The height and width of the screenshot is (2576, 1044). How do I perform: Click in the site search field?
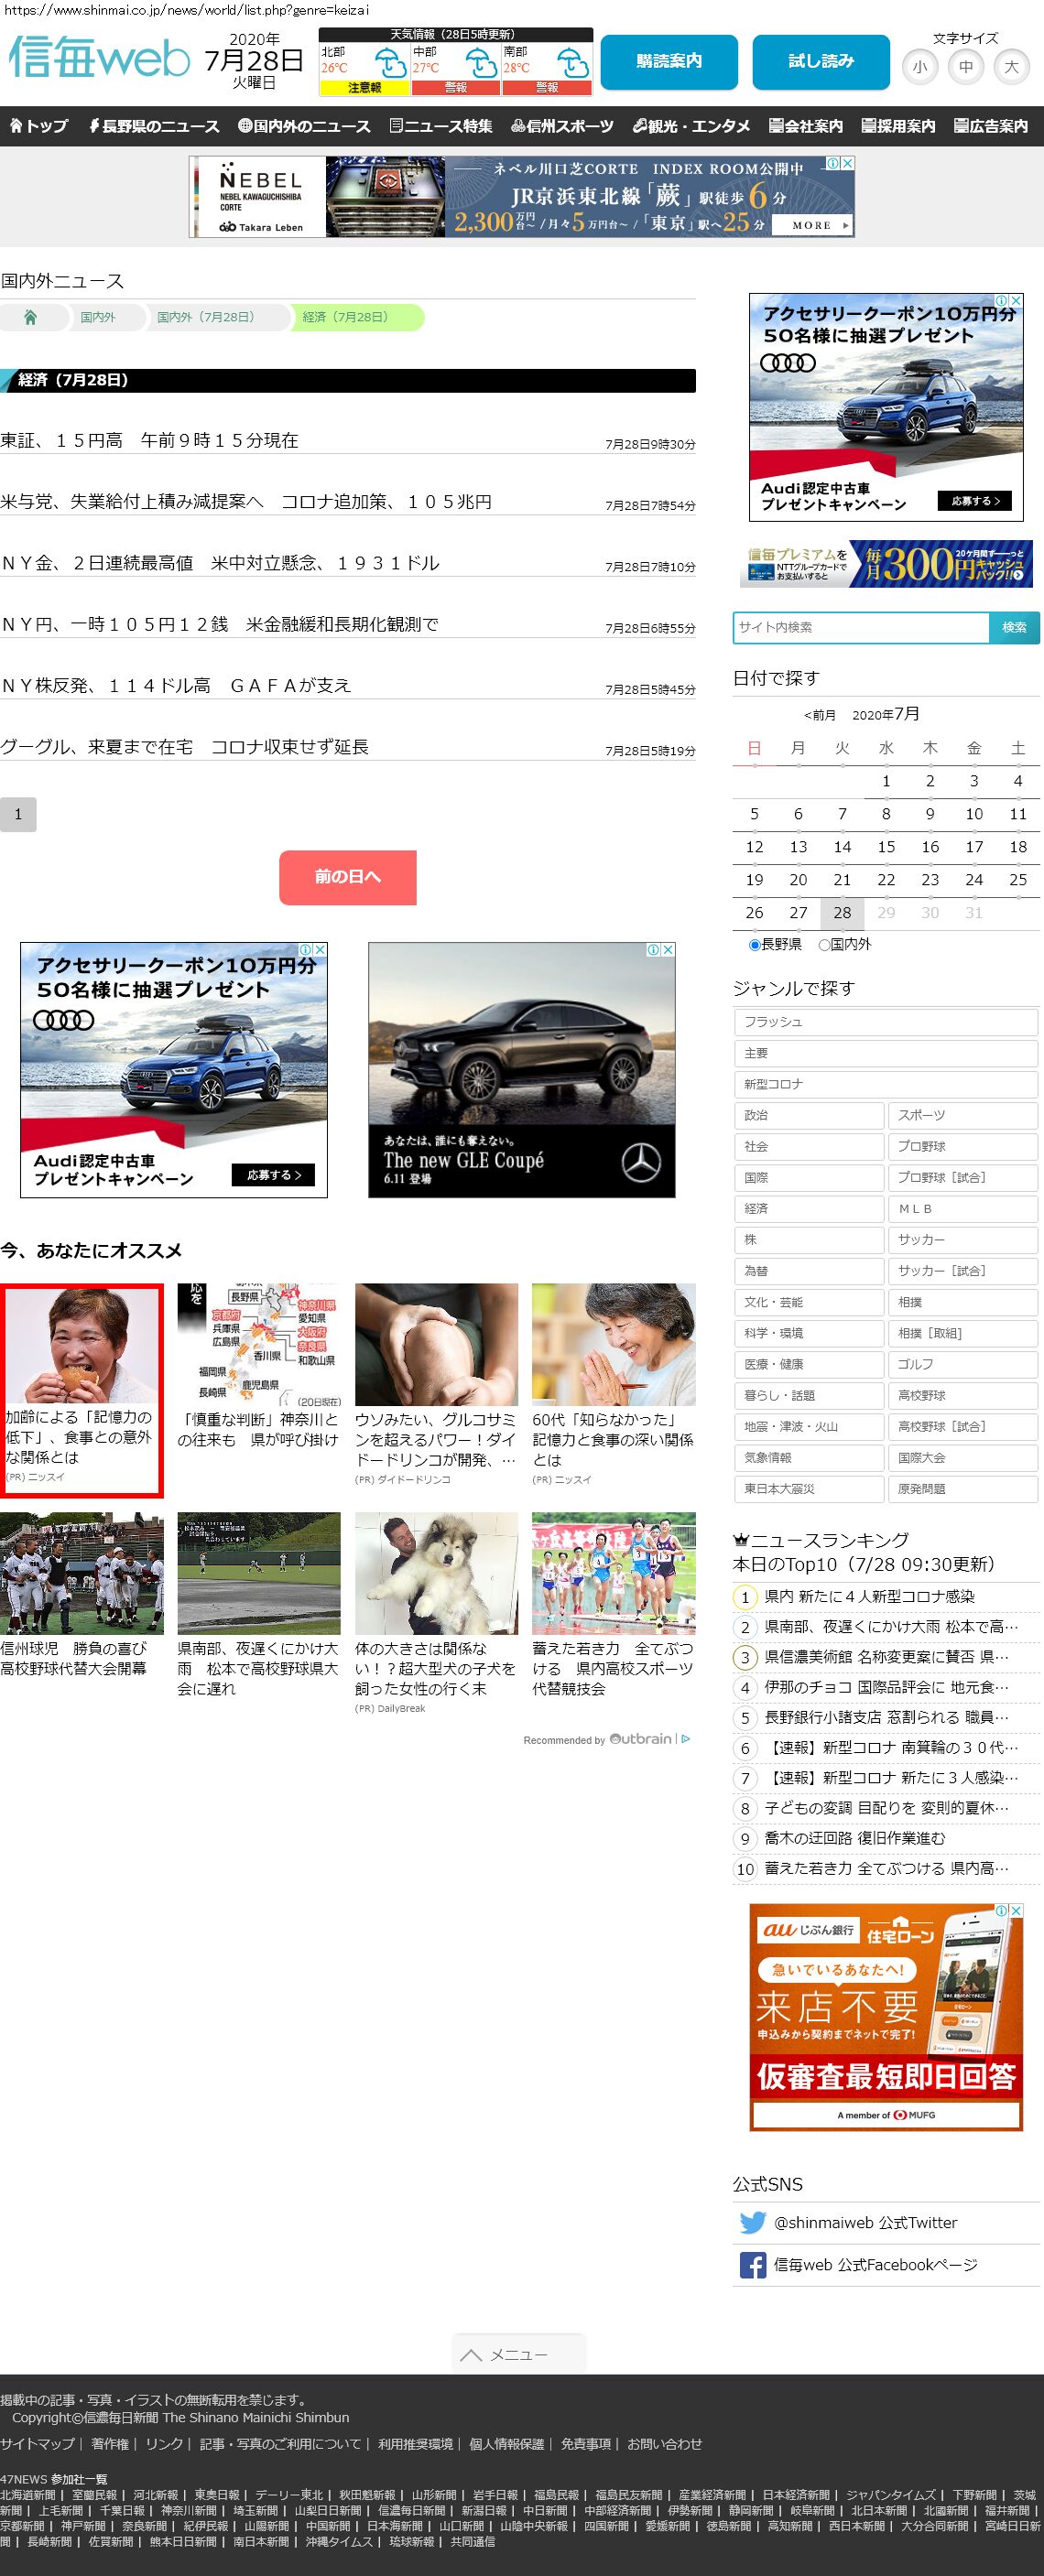click(x=861, y=627)
